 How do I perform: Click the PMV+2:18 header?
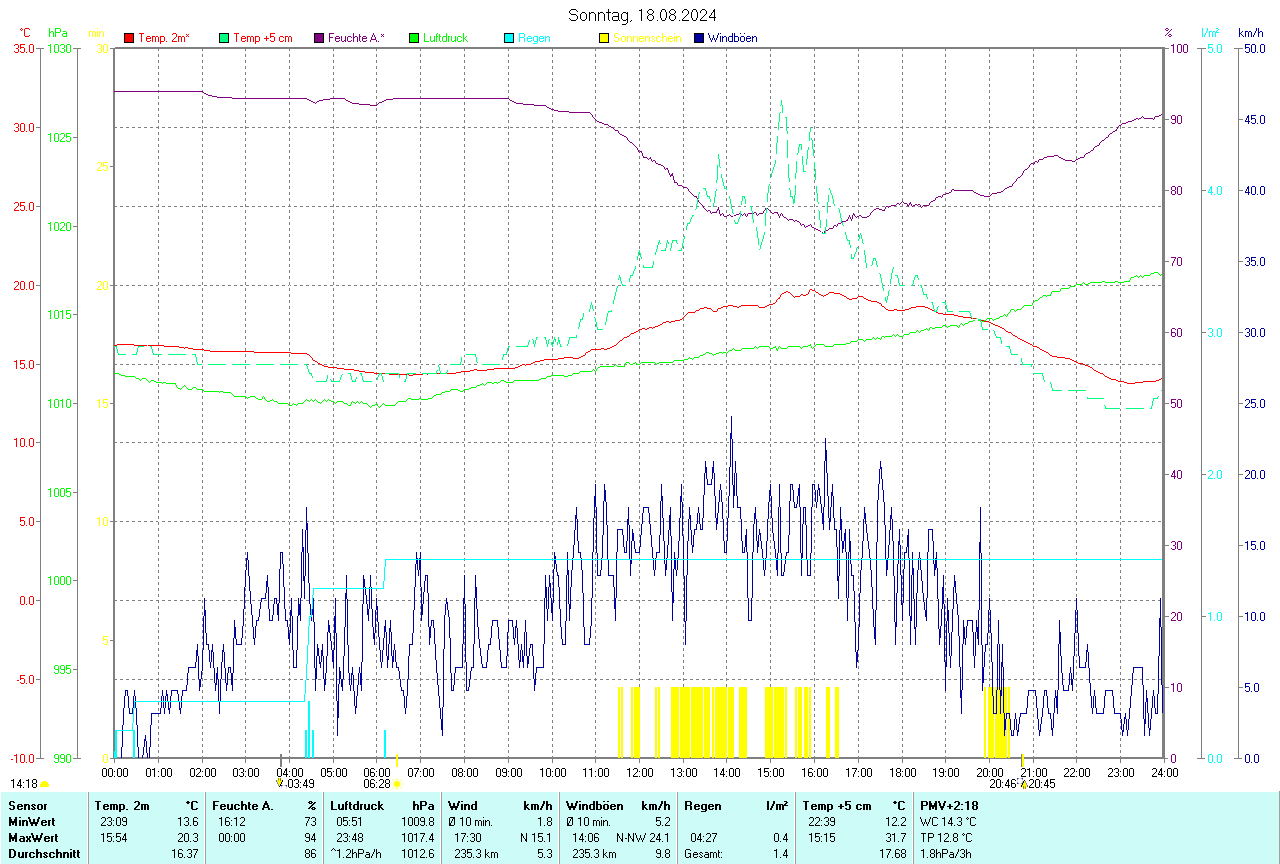pos(949,805)
